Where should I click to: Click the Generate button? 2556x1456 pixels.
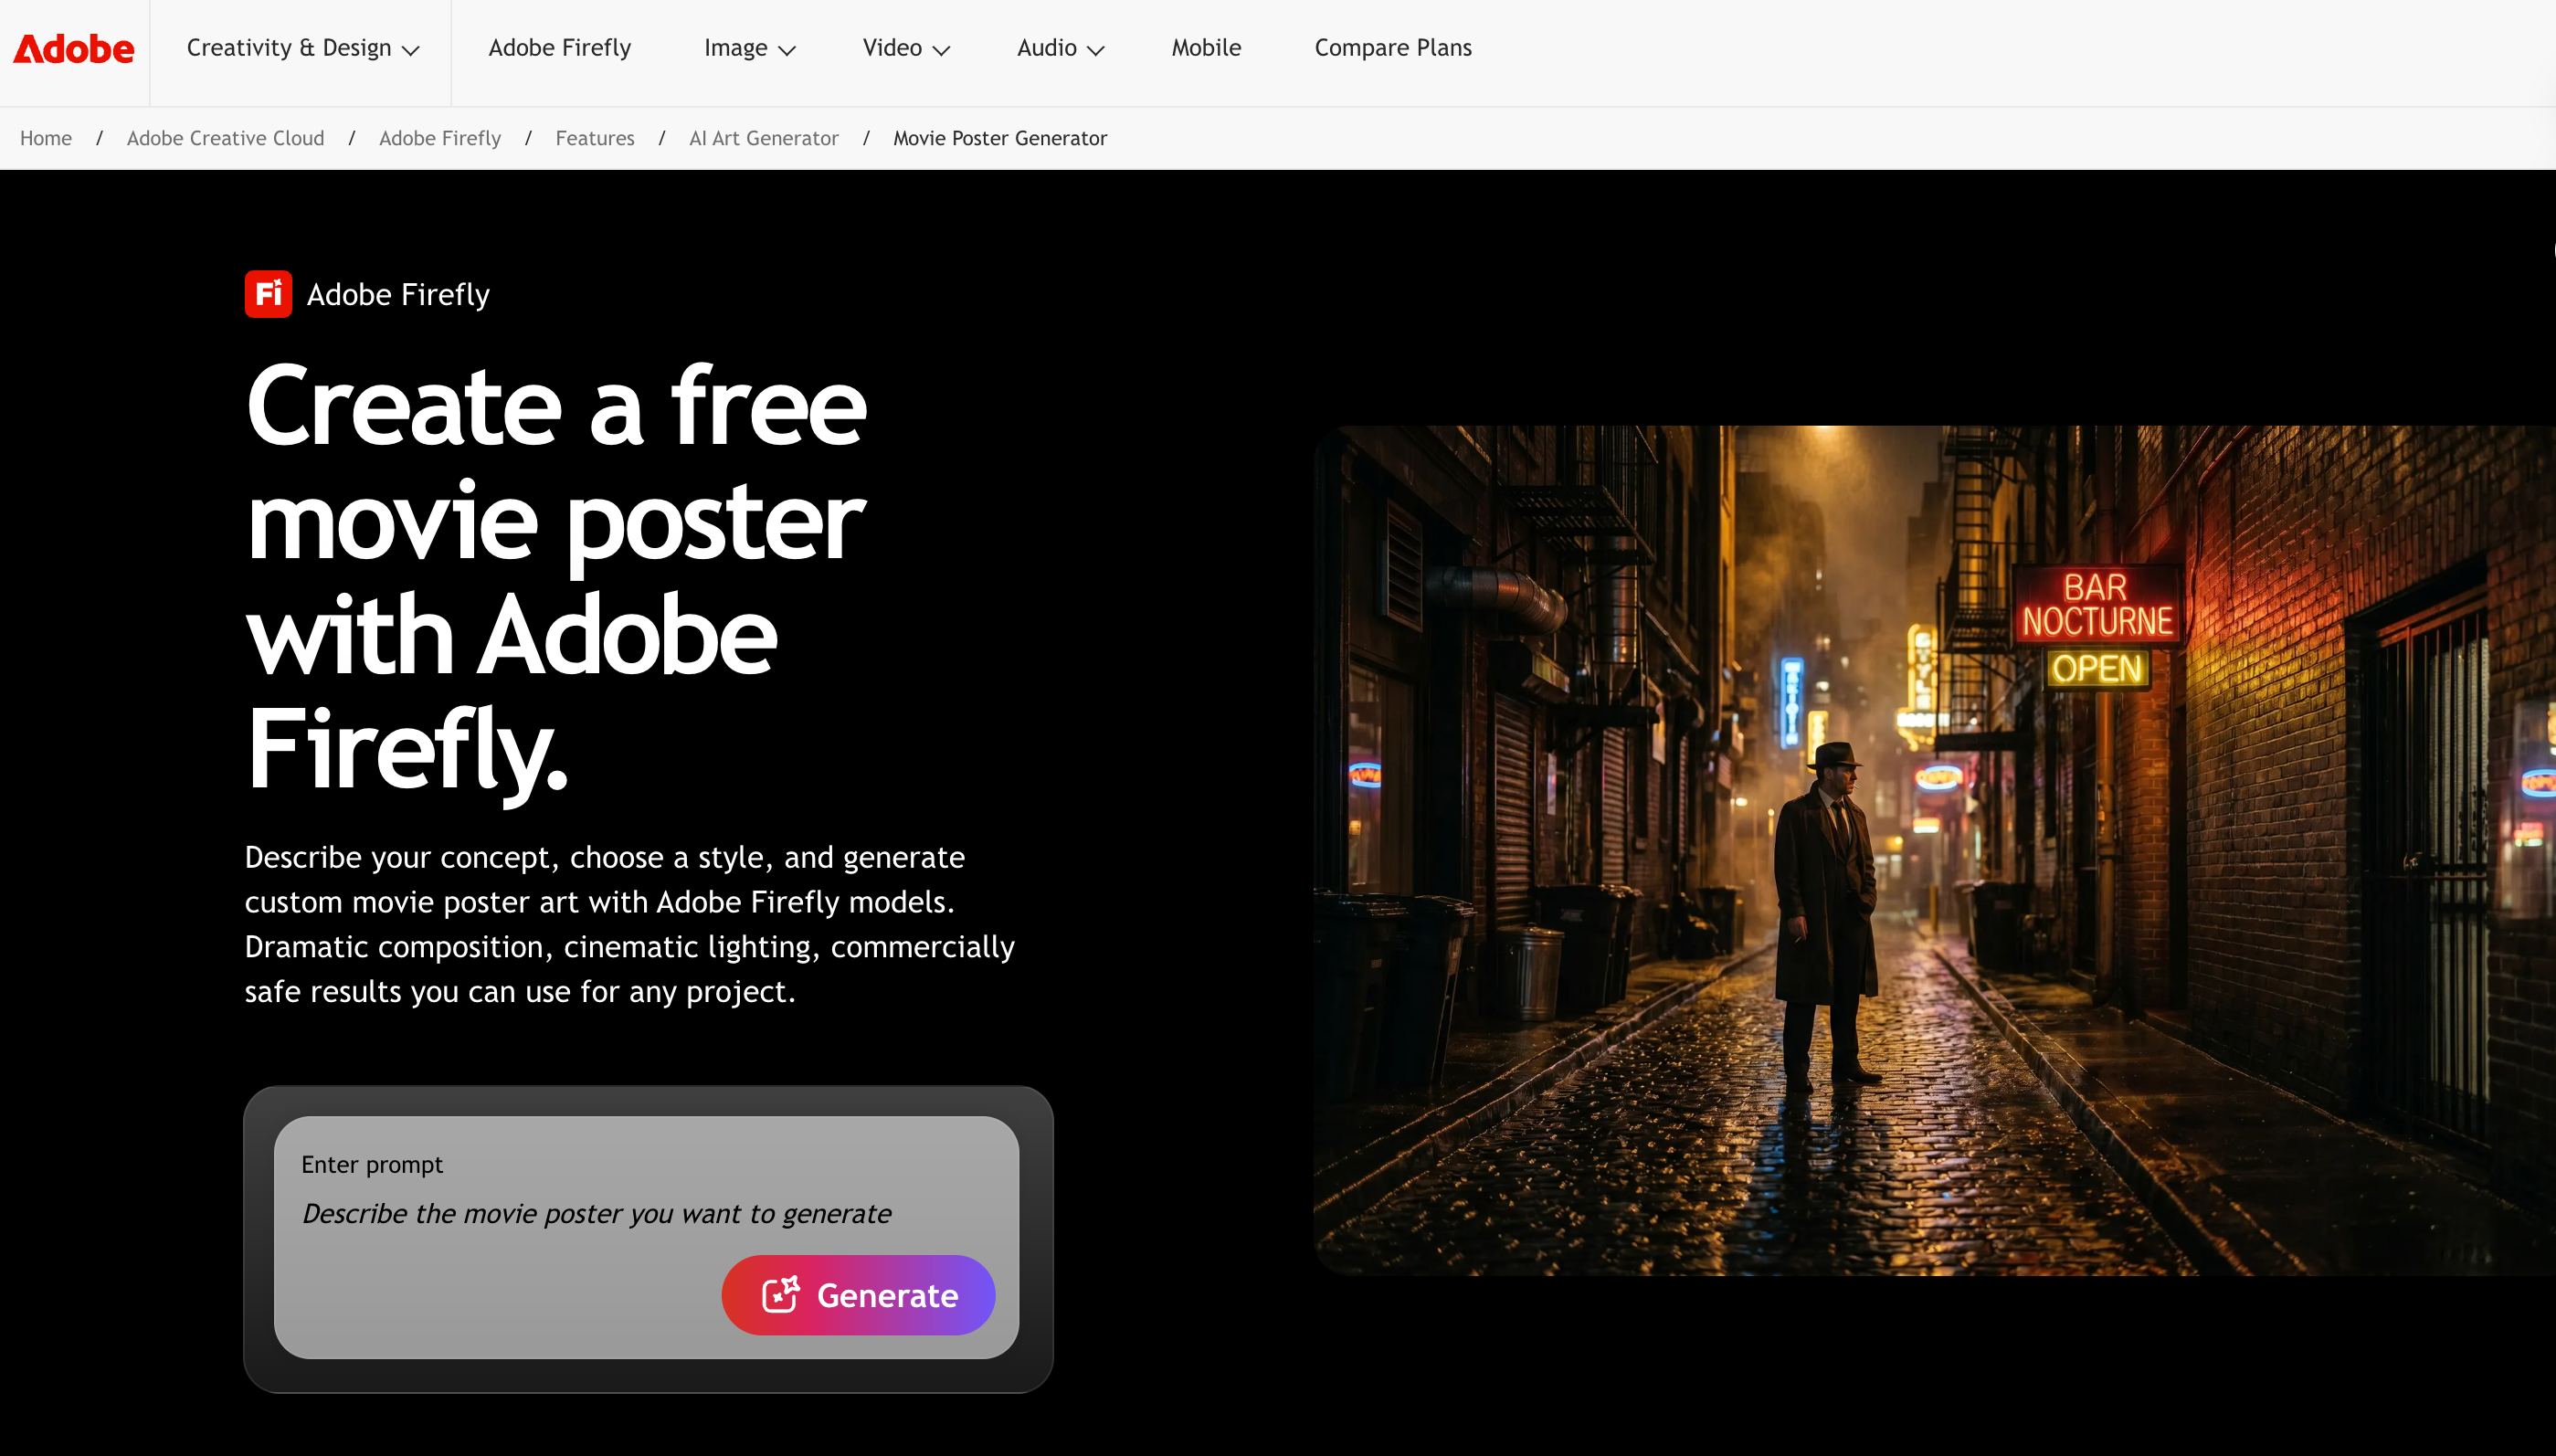858,1295
